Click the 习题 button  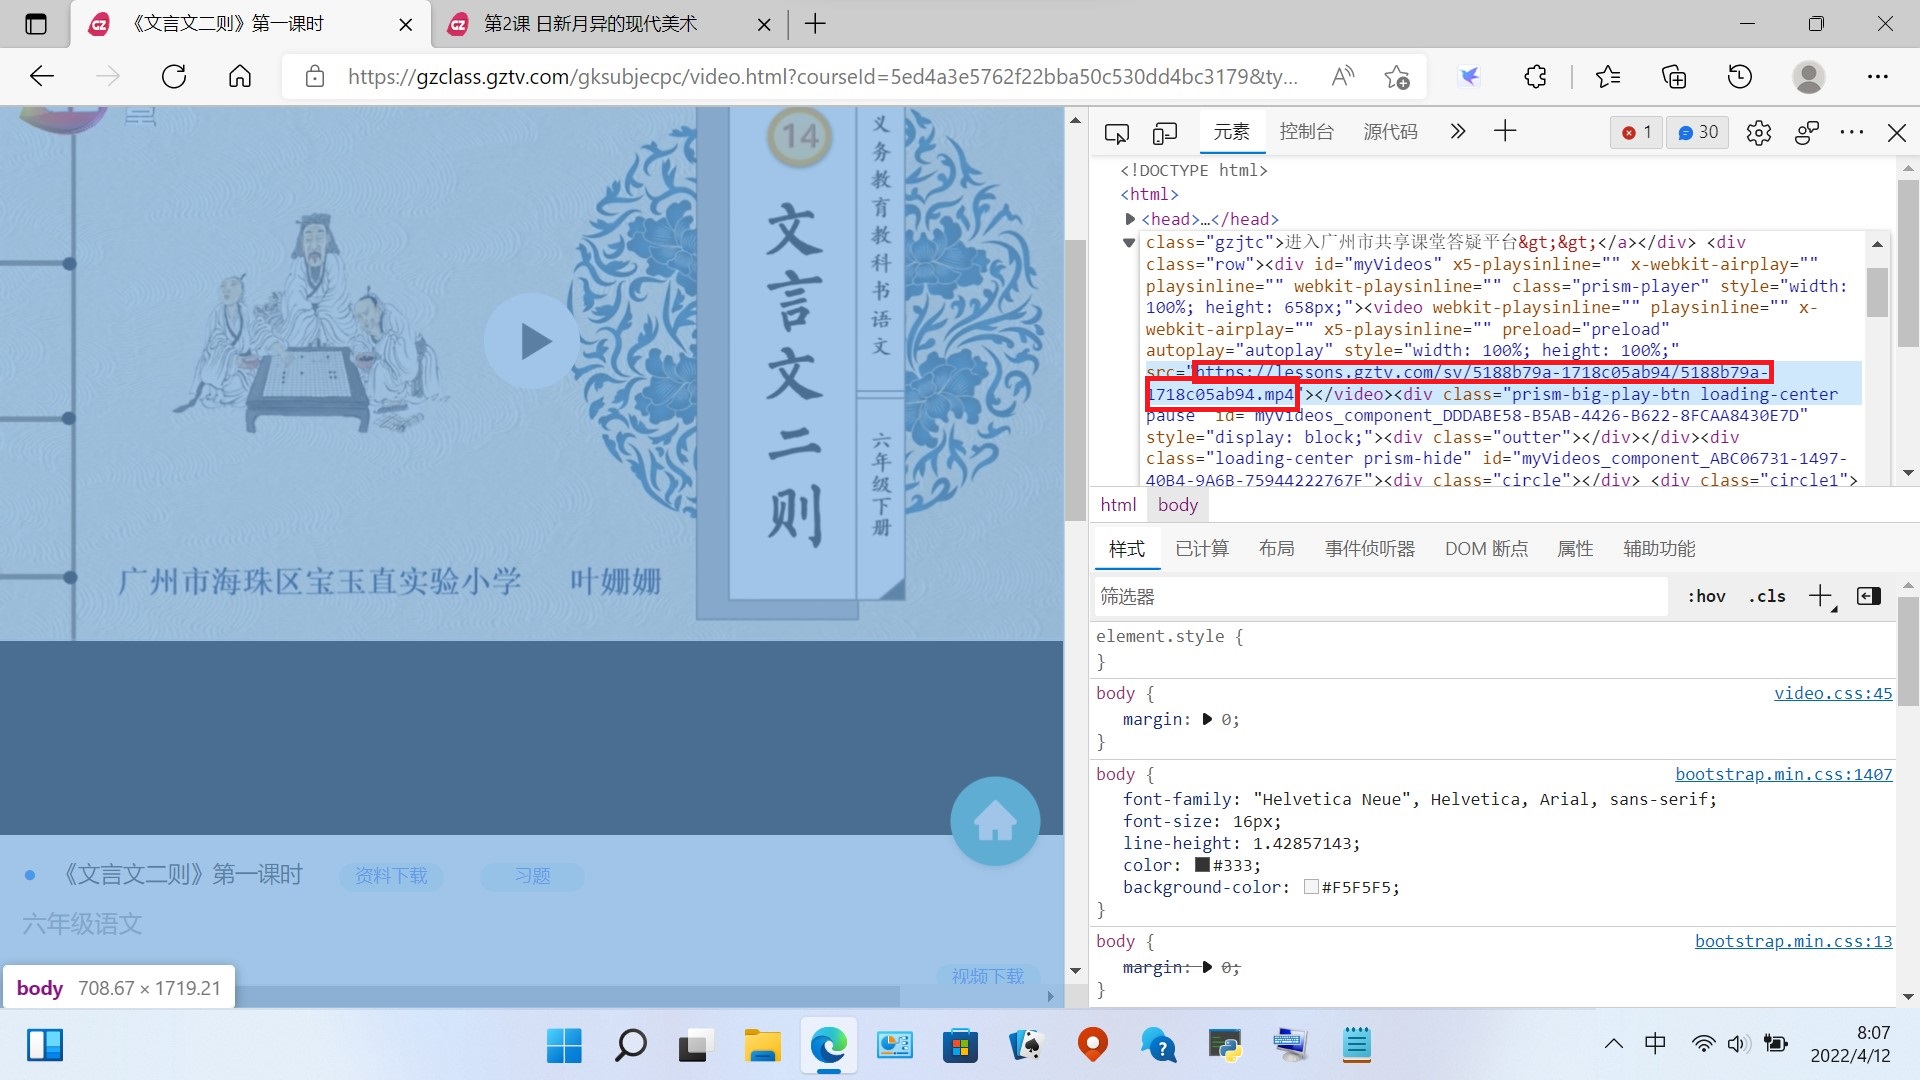533,876
